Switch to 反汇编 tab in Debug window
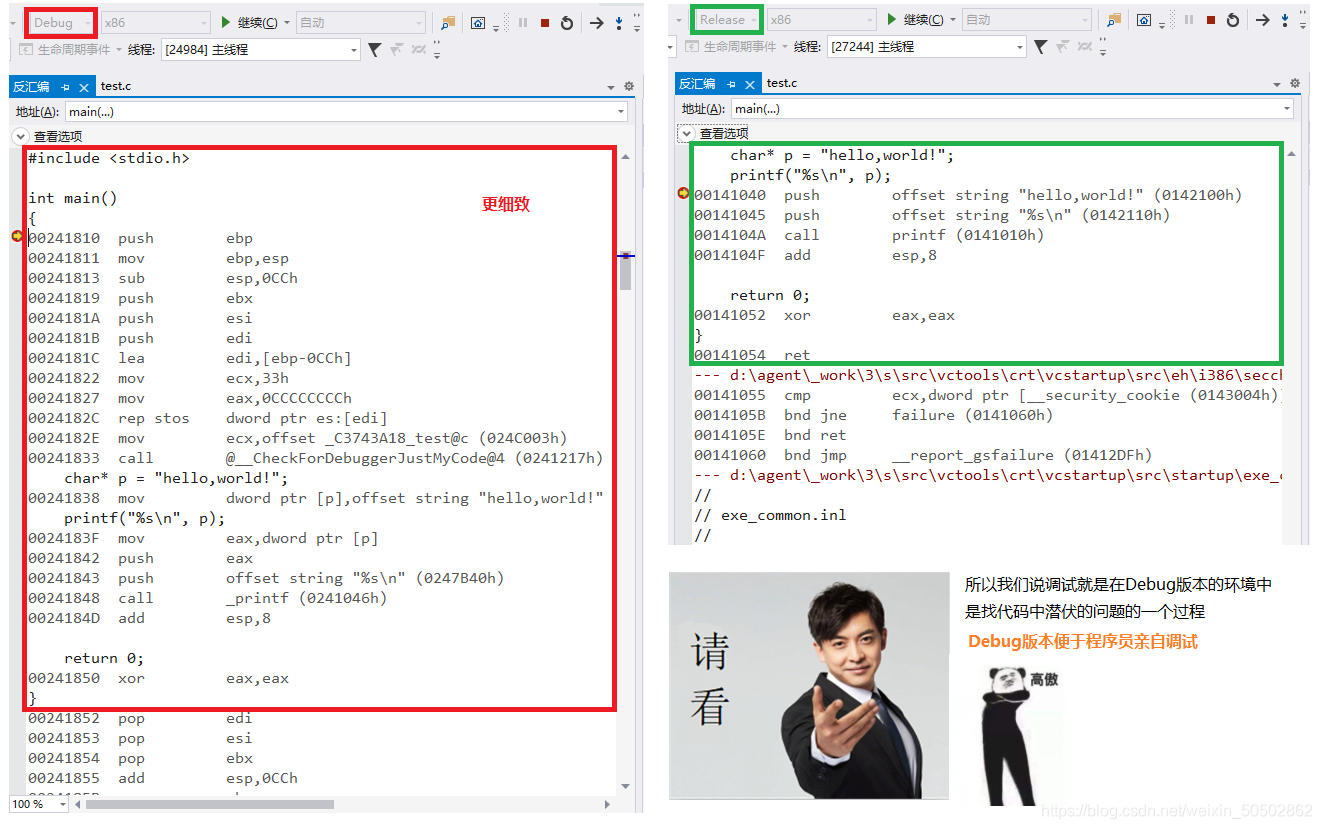1322x829 pixels. click(31, 87)
